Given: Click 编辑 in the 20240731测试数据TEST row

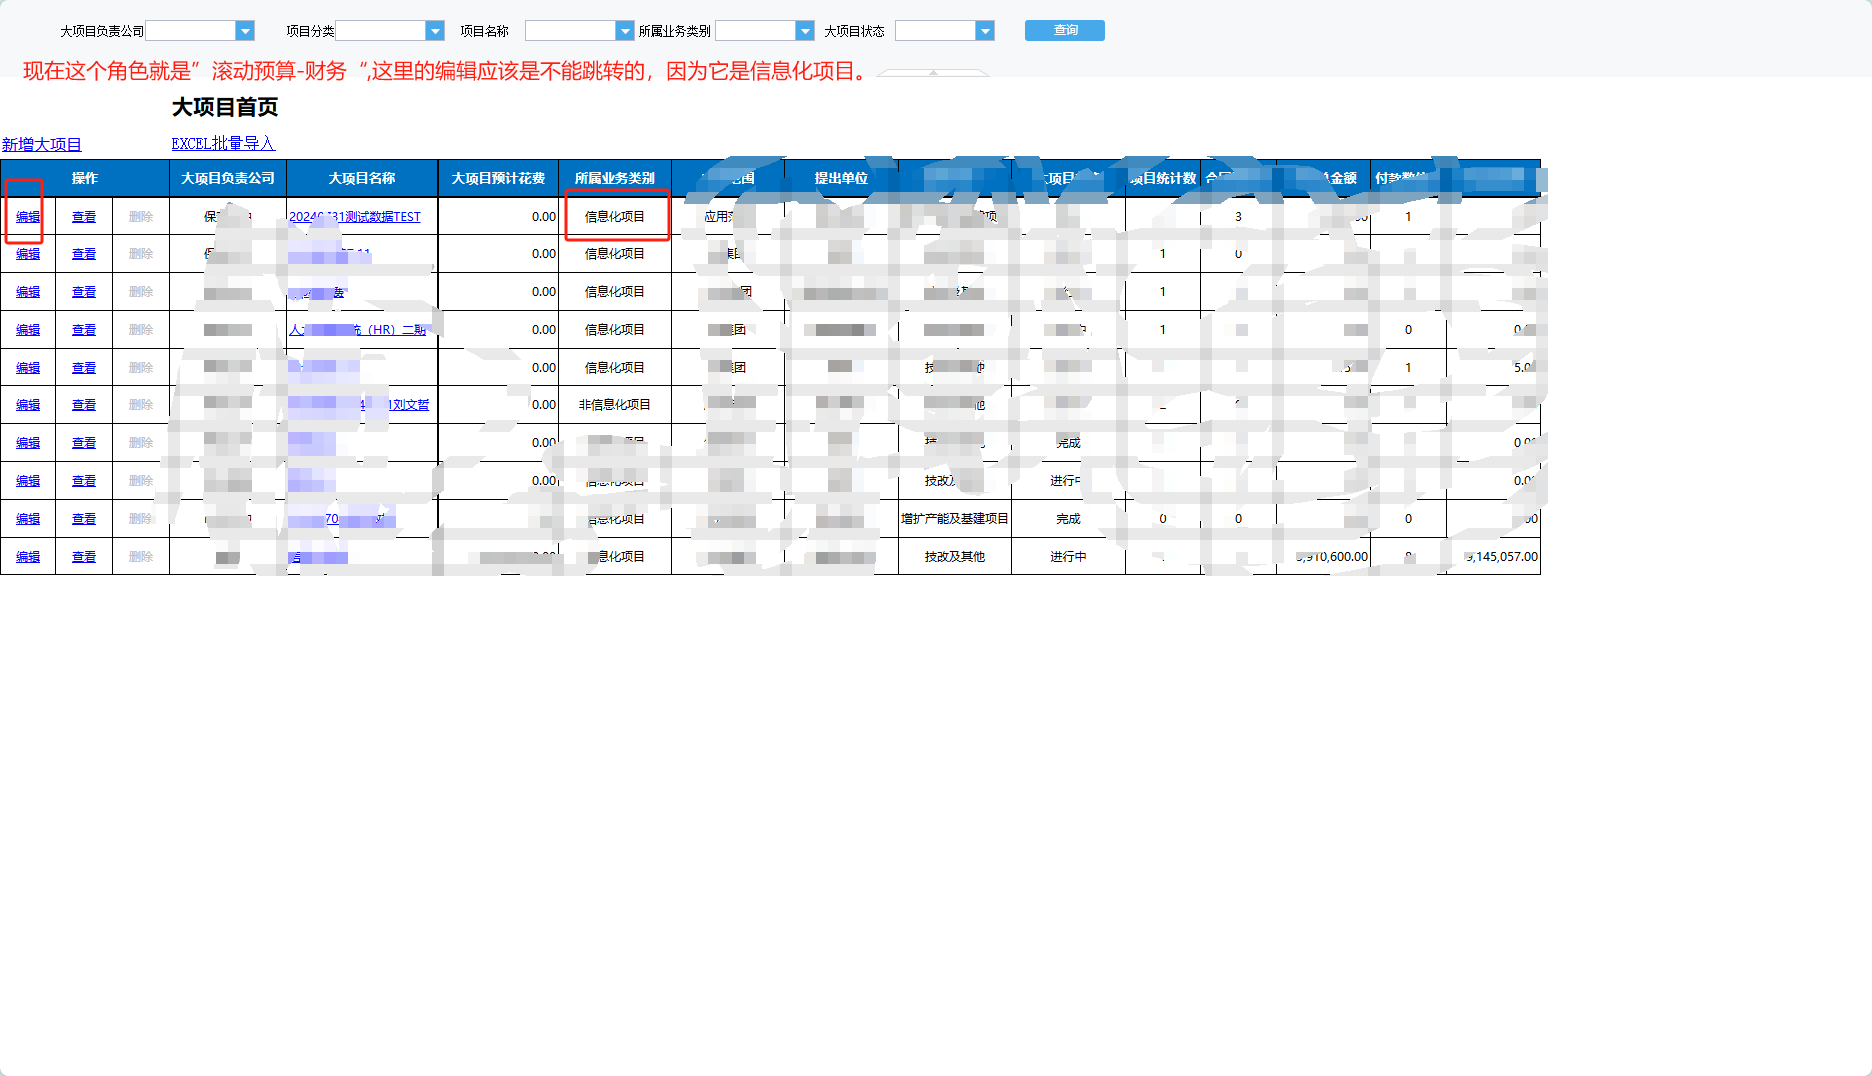Looking at the screenshot, I should 28,217.
